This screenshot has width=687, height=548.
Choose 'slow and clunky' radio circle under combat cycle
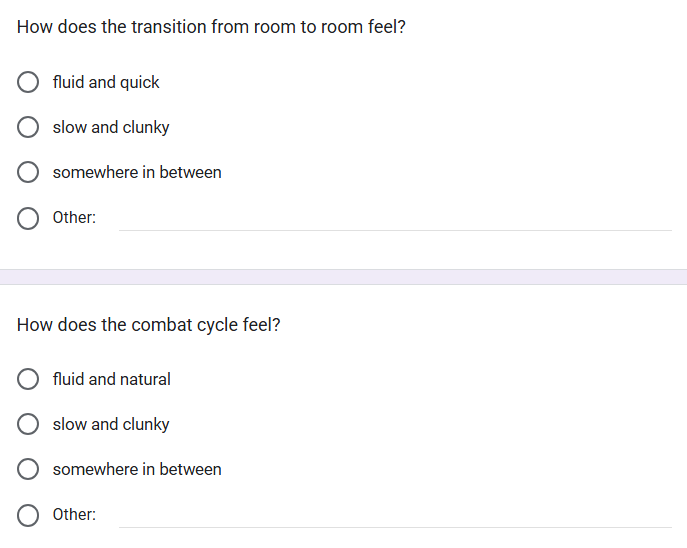pyautogui.click(x=28, y=424)
